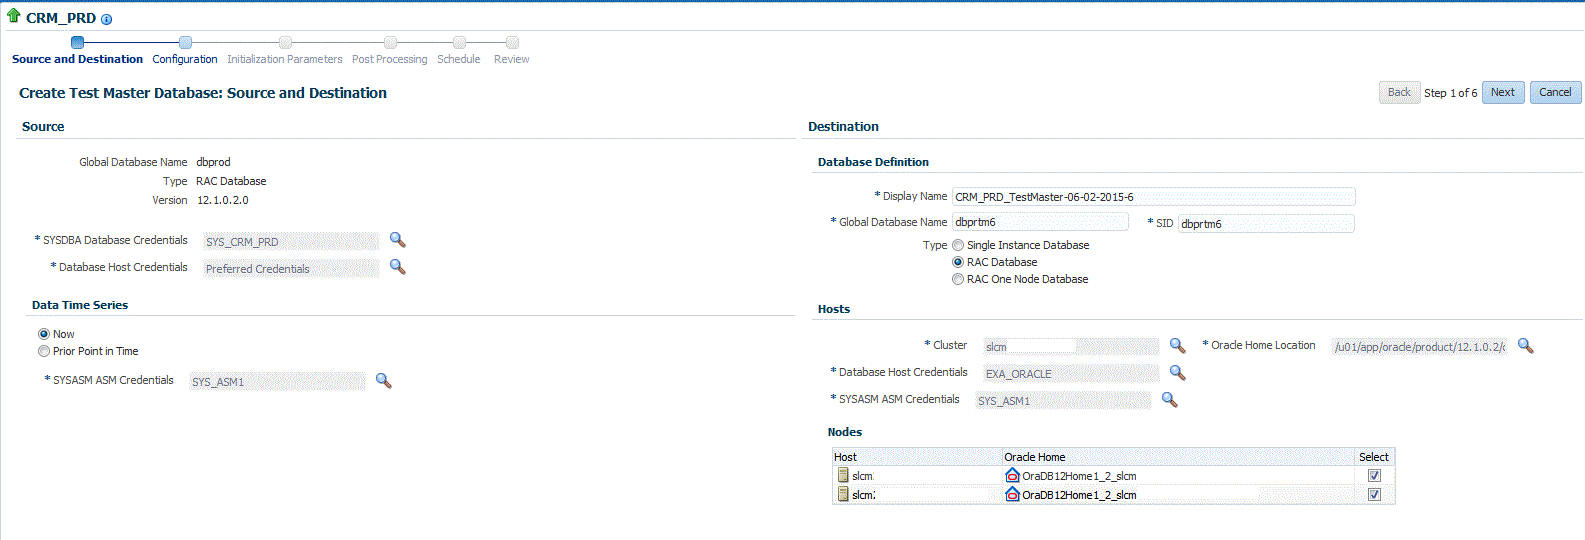Go to Schedule step
The image size is (1585, 540).
click(x=459, y=59)
